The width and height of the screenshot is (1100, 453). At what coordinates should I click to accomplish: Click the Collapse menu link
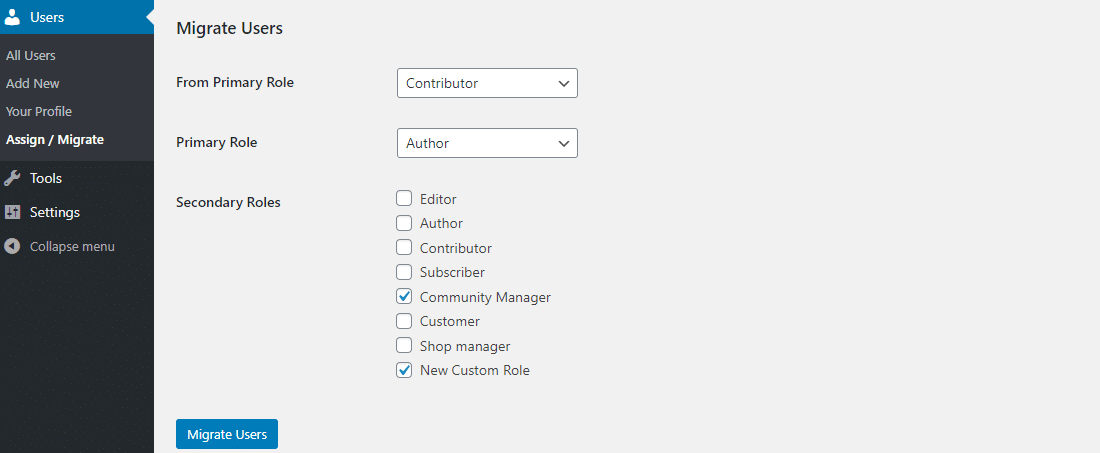tap(72, 246)
